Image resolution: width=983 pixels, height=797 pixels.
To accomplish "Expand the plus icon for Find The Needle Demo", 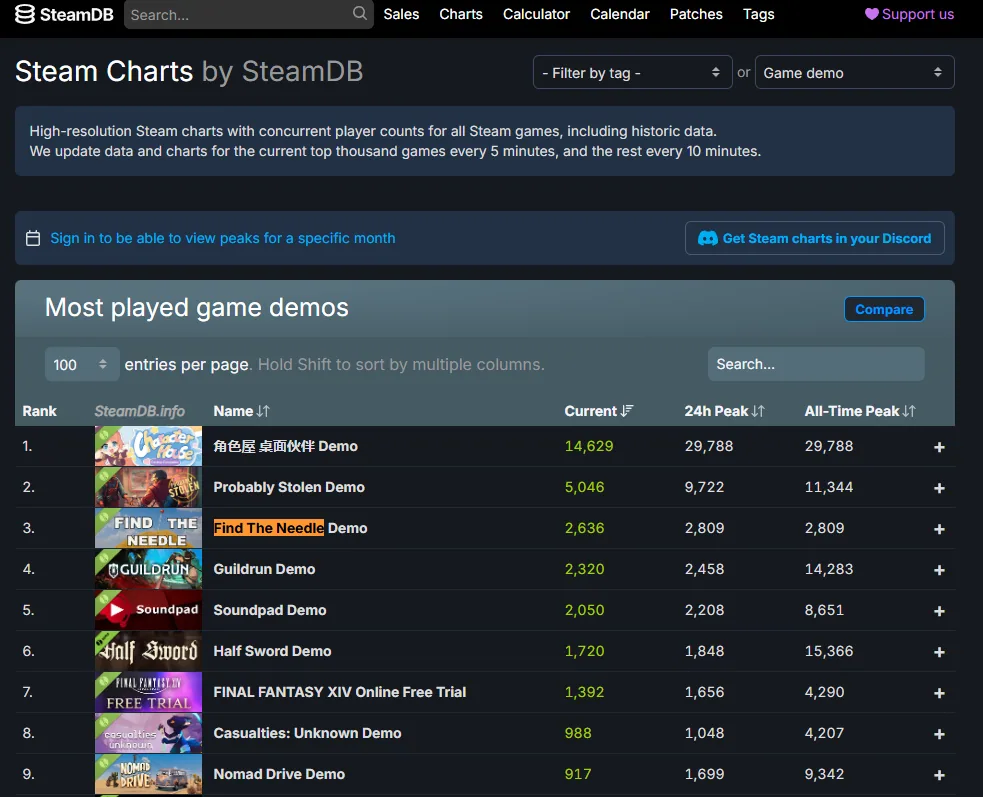I will pyautogui.click(x=939, y=529).
